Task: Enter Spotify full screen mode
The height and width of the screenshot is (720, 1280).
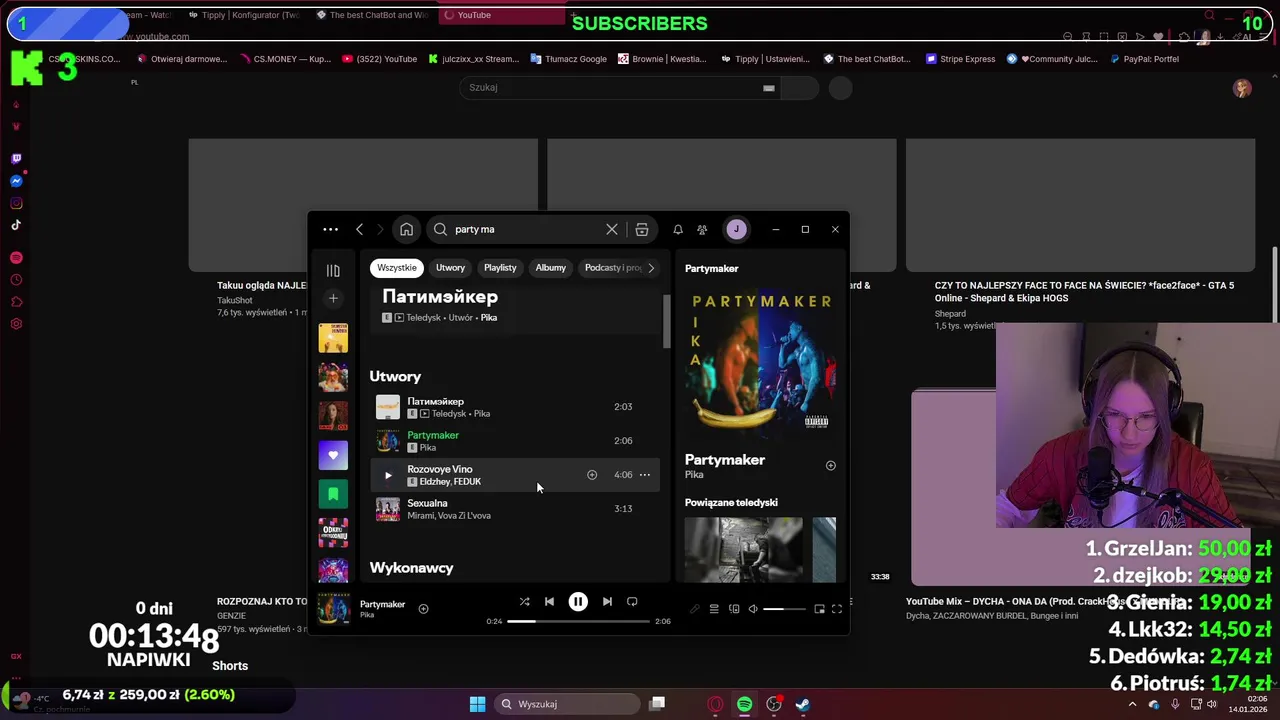Action: click(837, 609)
